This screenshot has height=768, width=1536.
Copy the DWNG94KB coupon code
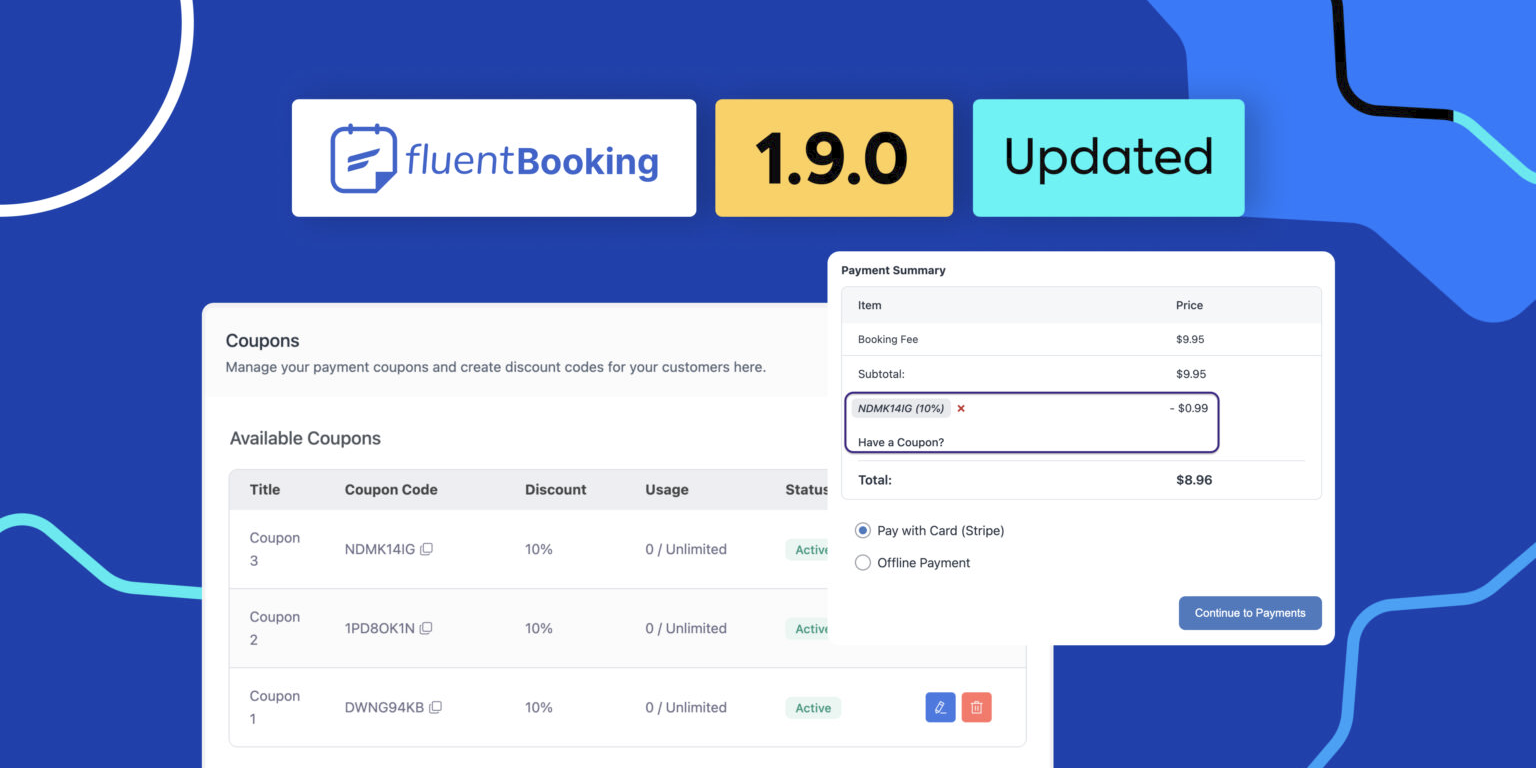point(435,707)
